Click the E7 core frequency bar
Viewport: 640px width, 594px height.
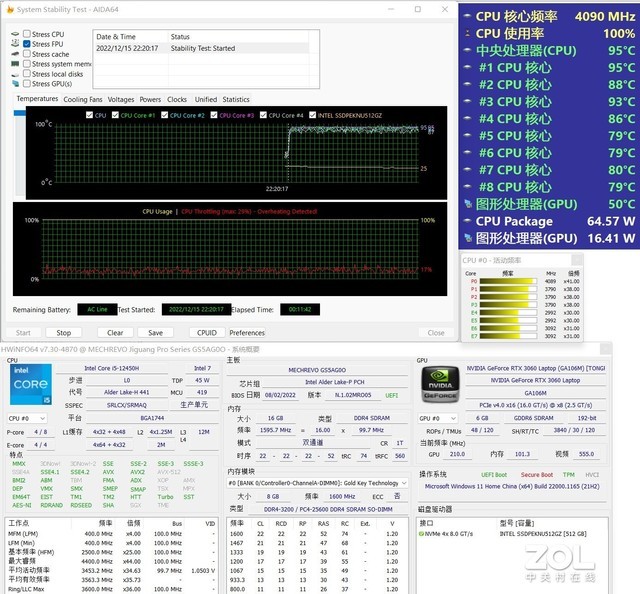508,336
